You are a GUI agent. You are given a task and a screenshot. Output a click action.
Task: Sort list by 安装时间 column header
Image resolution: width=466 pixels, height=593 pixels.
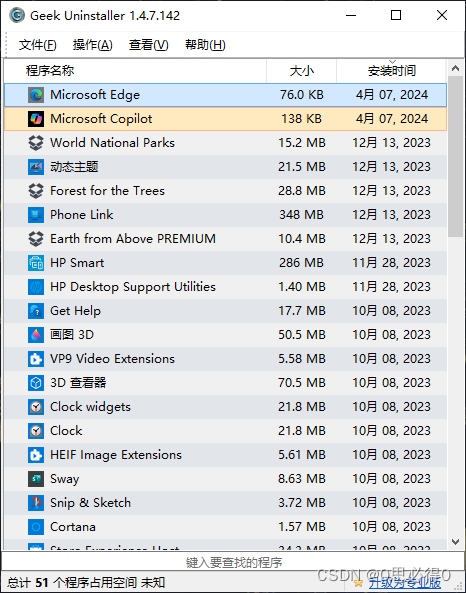tap(391, 71)
